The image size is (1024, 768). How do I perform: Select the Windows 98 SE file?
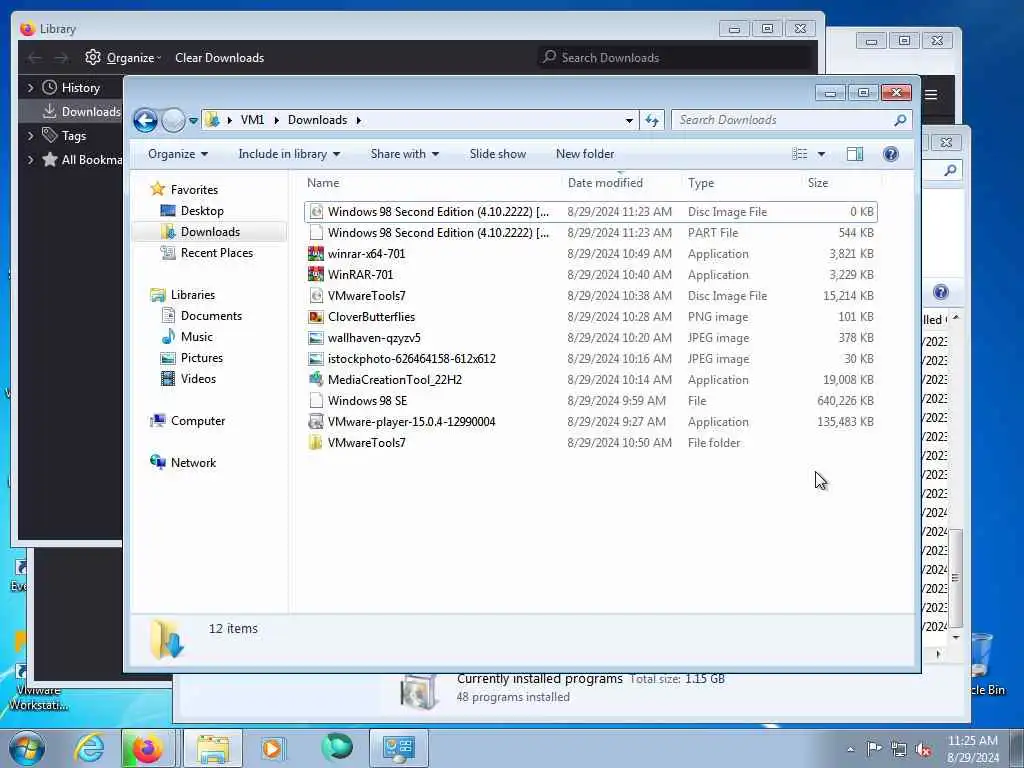coord(590,401)
